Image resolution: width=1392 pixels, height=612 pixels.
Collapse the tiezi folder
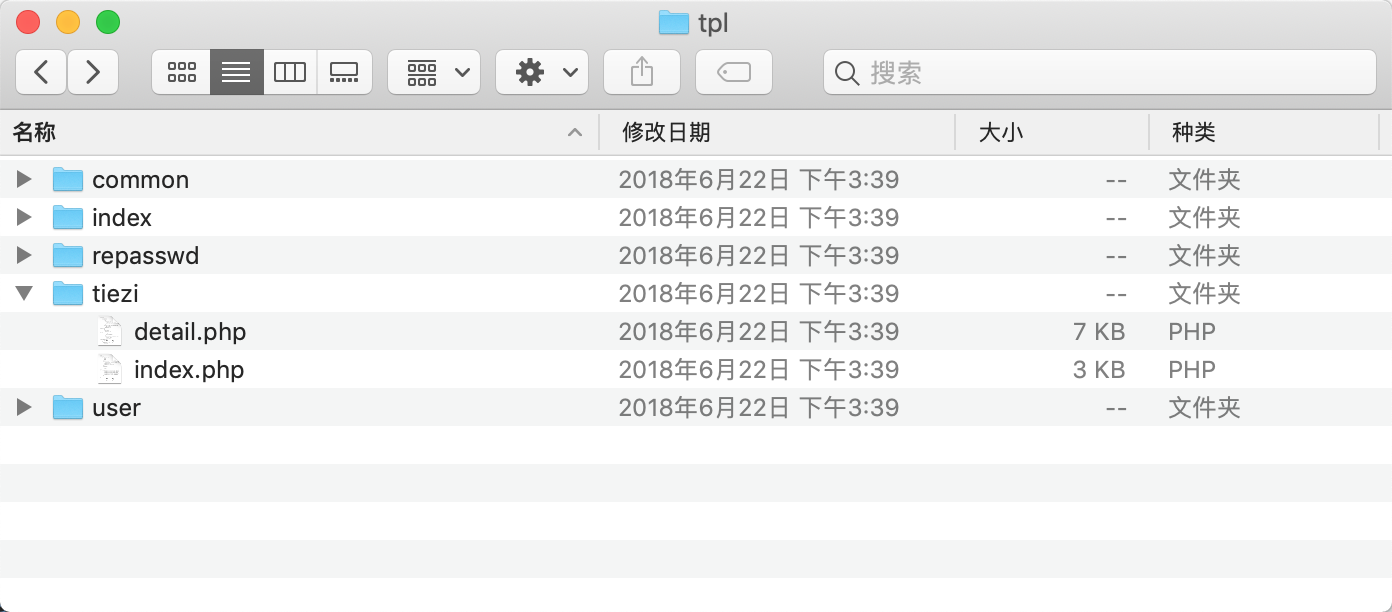pyautogui.click(x=25, y=294)
